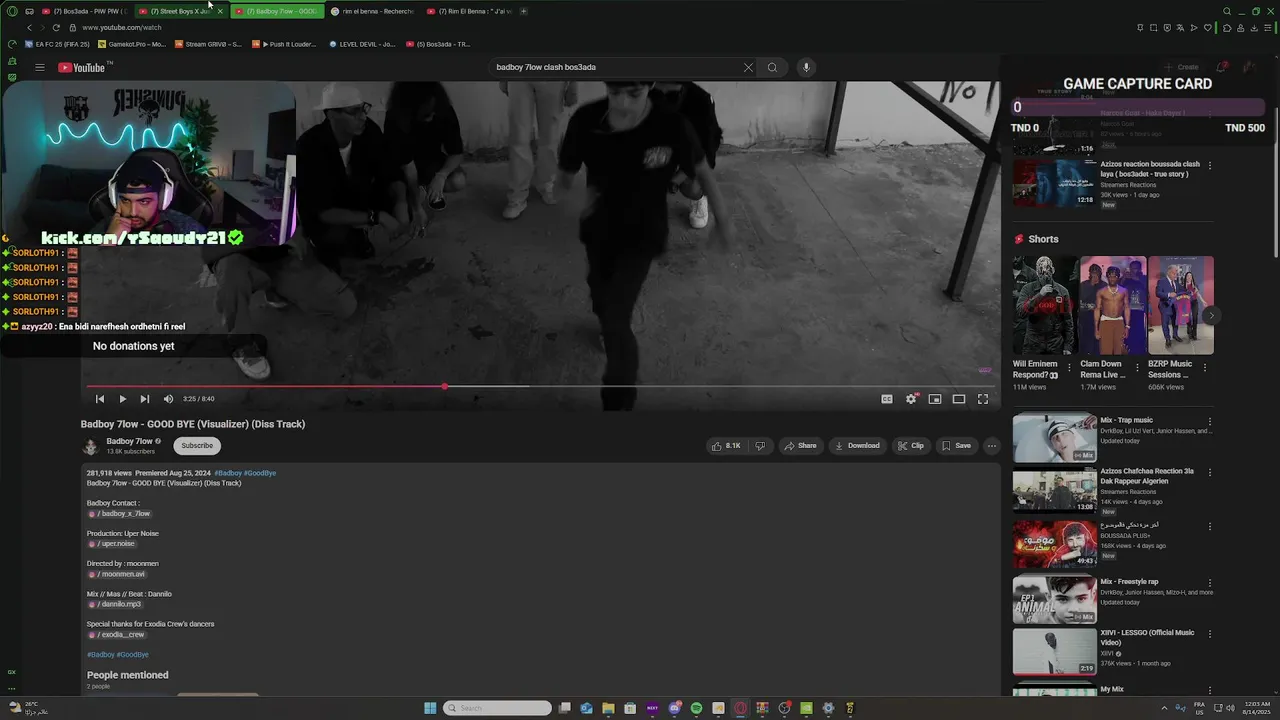Go back in browser history
1280x720 pixels.
click(x=29, y=28)
